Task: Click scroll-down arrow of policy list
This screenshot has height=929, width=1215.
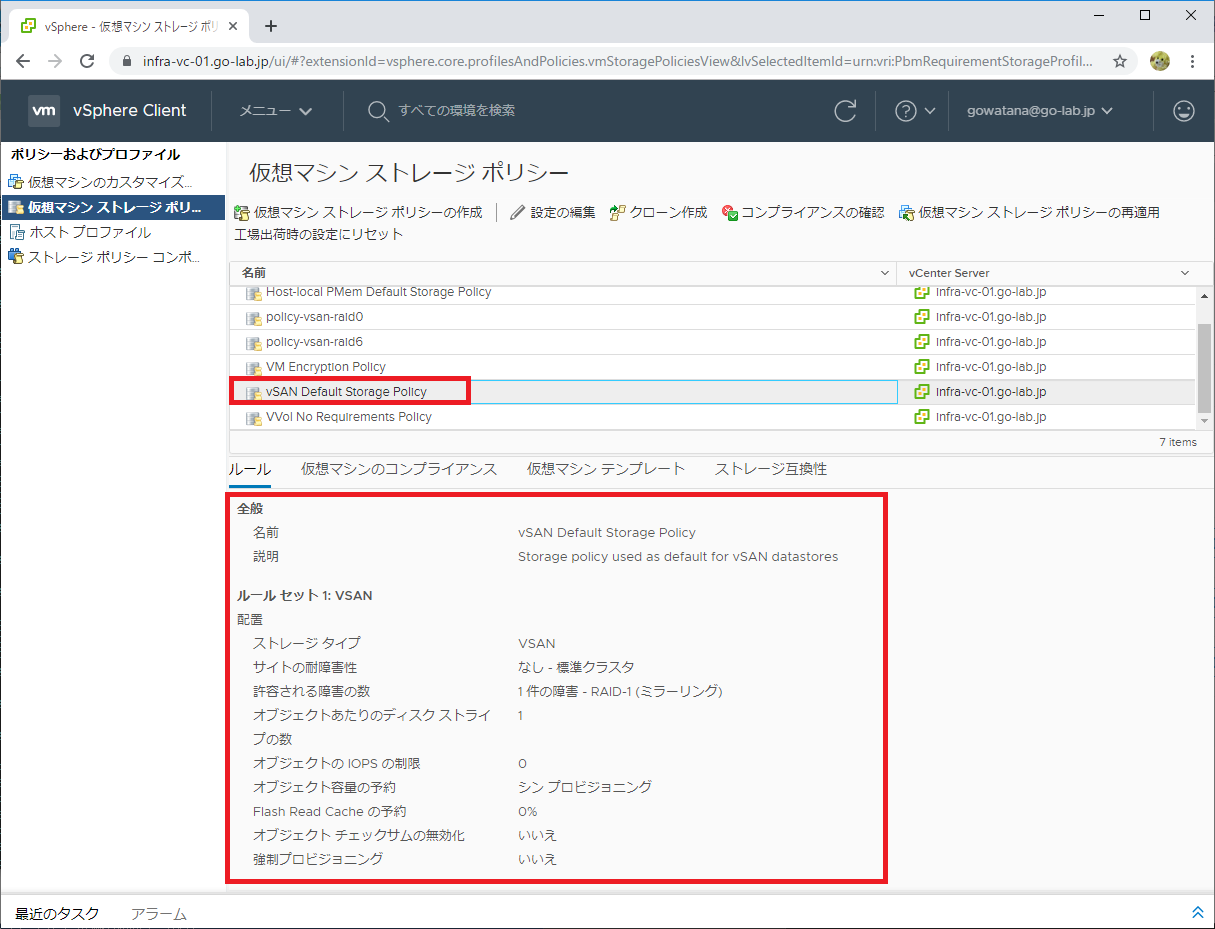Action: 1204,422
